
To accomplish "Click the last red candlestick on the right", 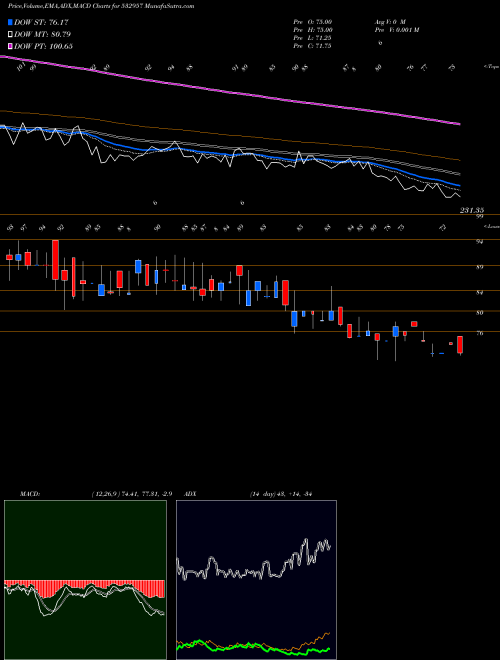I will (x=460, y=345).
